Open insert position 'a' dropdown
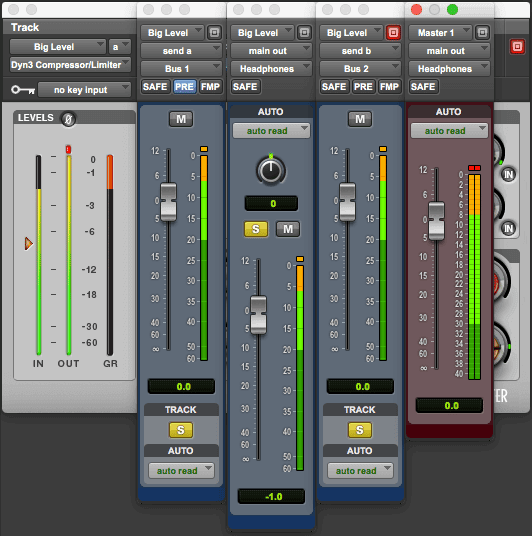532x536 pixels. coord(120,46)
